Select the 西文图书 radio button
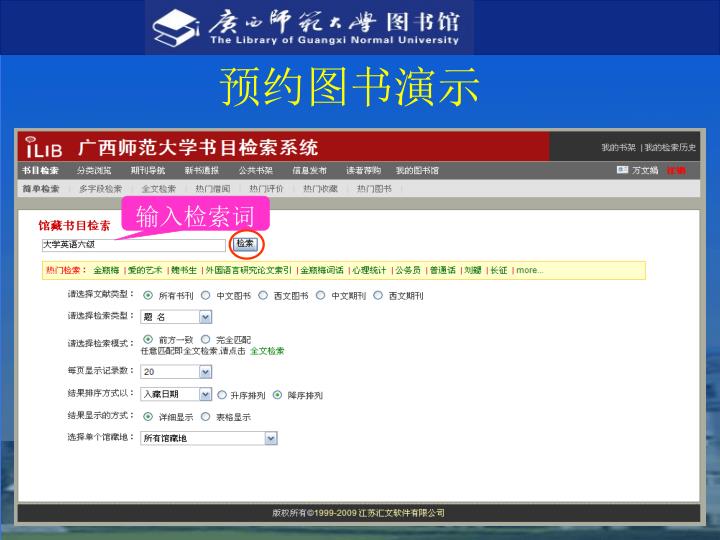The width and height of the screenshot is (720, 540). point(263,295)
